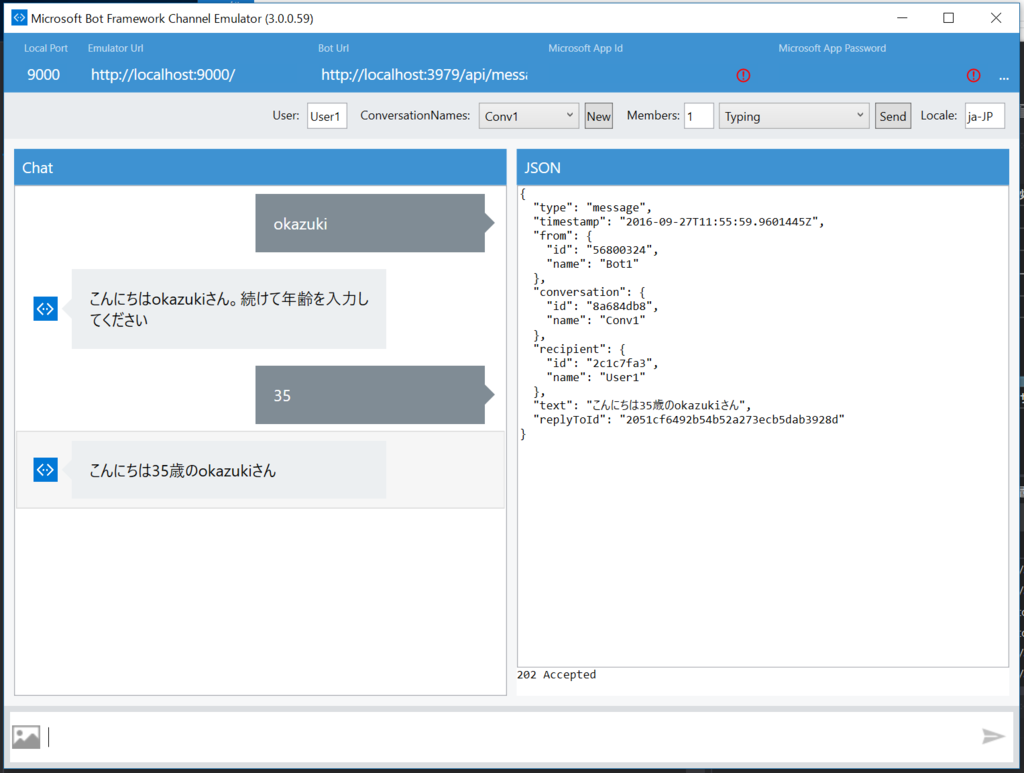Image resolution: width=1024 pixels, height=773 pixels.
Task: Click JSON line "name": "Bot1"
Action: click(592, 264)
